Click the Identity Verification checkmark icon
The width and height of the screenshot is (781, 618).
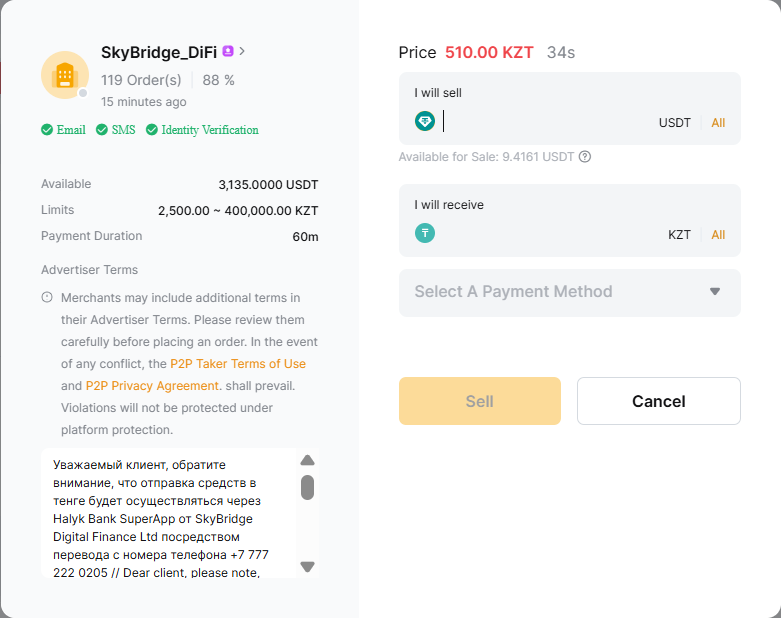coord(152,130)
